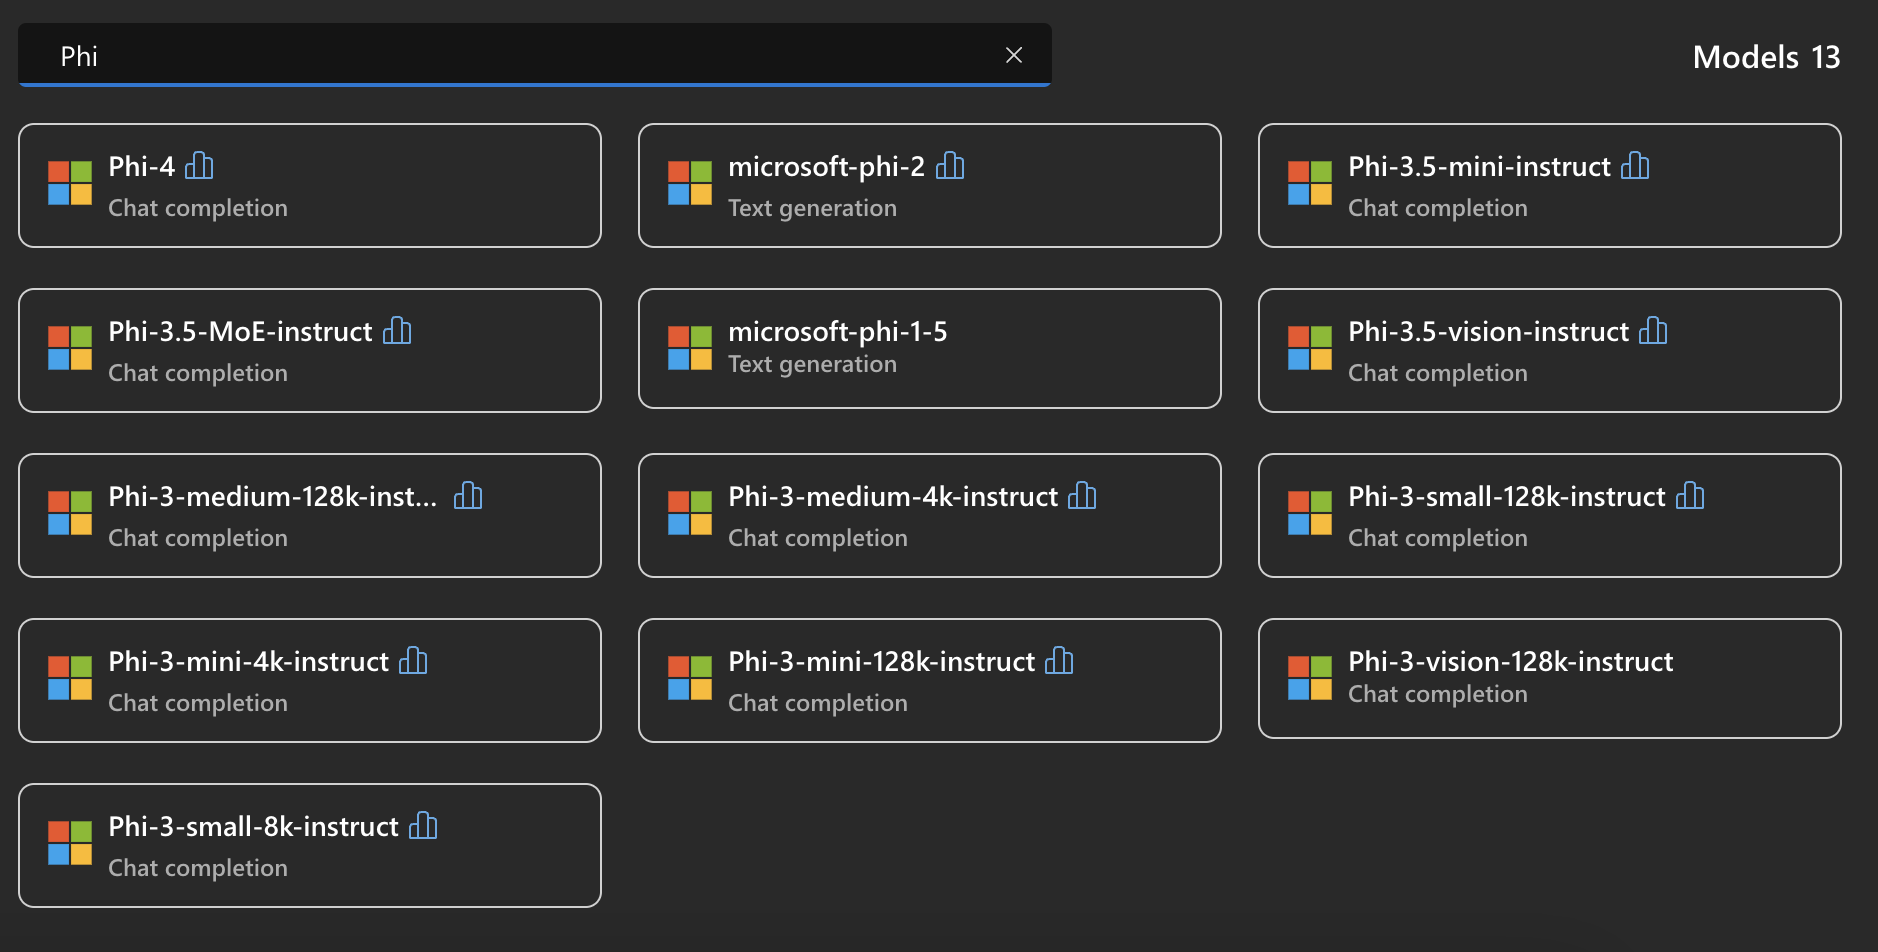1878x952 pixels.
Task: Select the Phi-3-mini-128k-instruct model name
Action: 882,661
